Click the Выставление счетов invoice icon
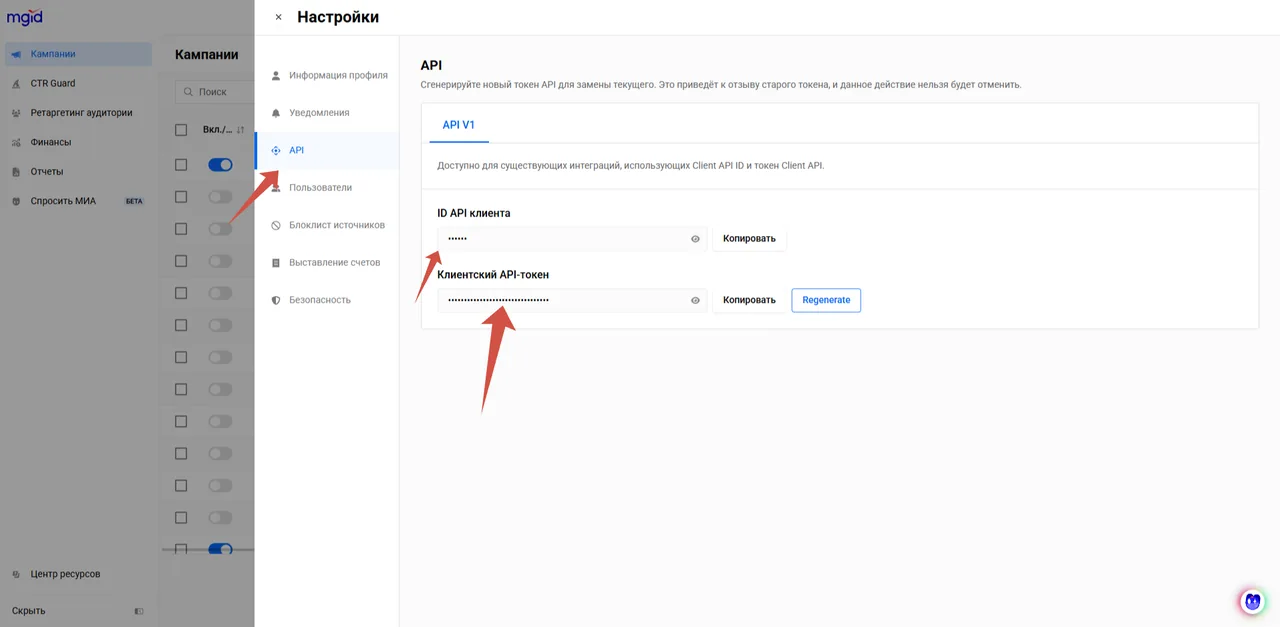 (x=276, y=263)
